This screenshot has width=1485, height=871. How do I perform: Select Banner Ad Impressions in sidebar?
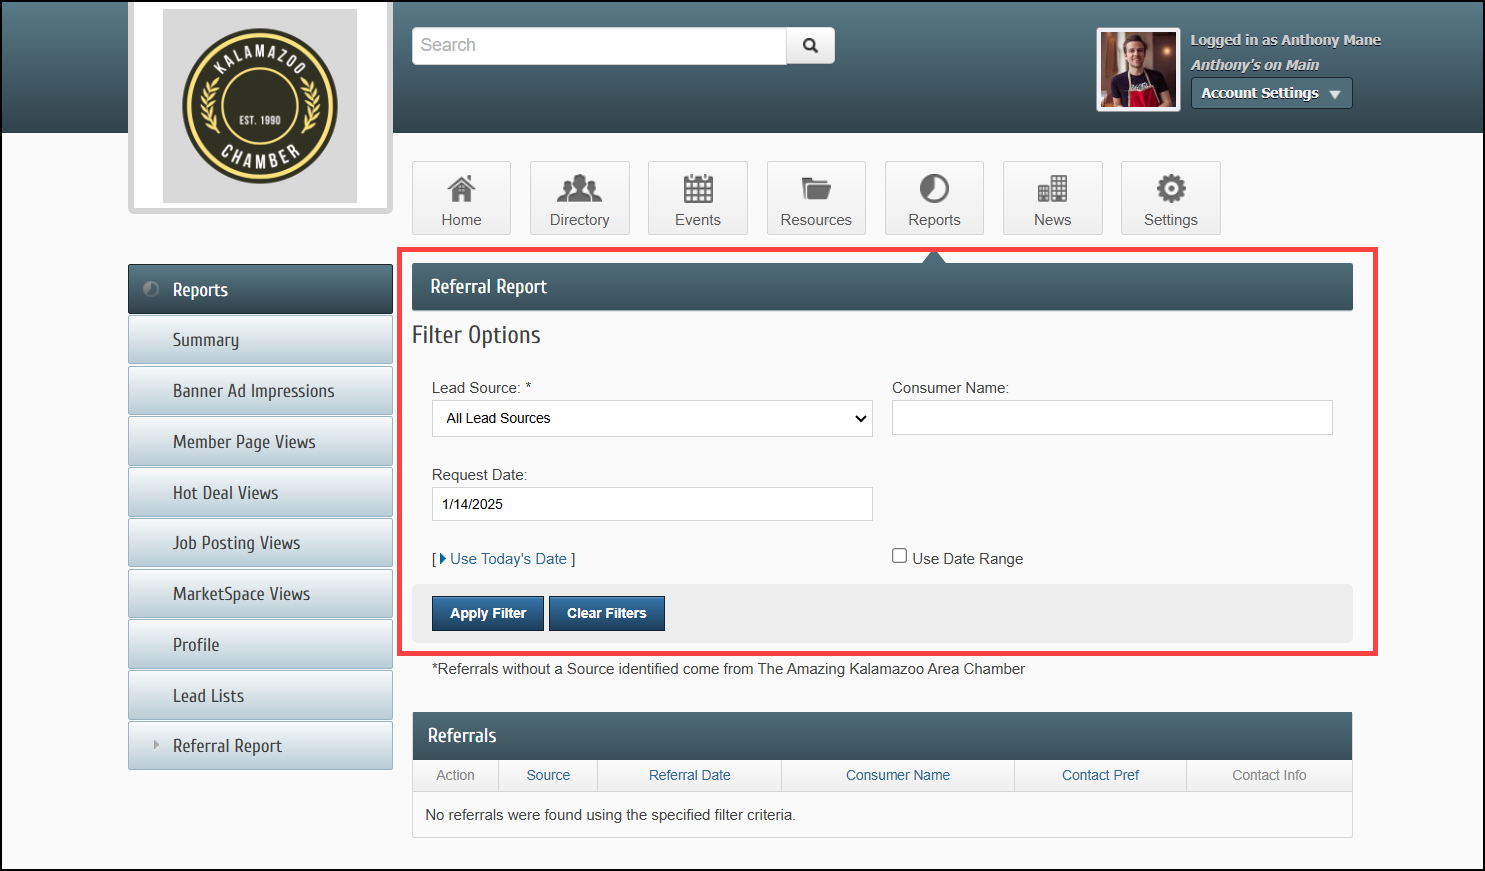[x=253, y=391]
